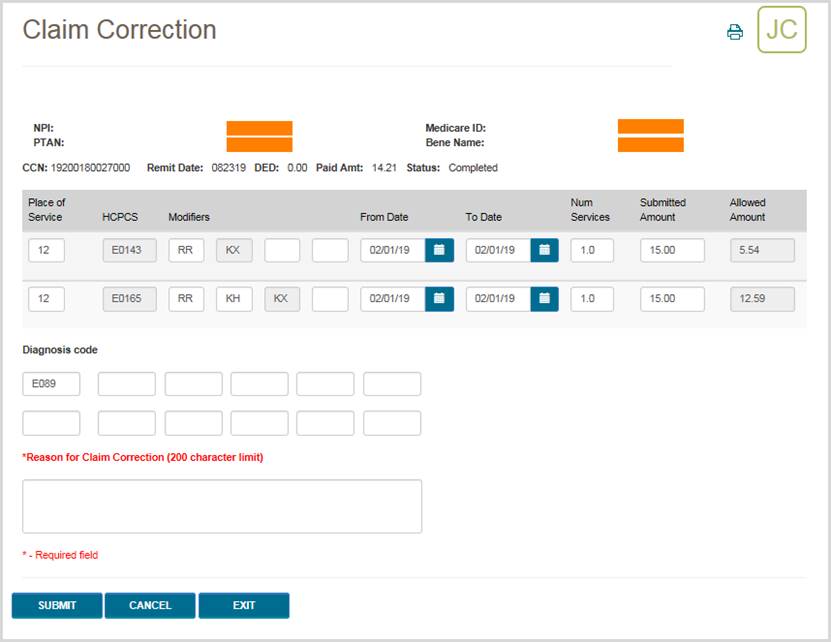The height and width of the screenshot is (642, 831).
Task: Open the print dialog via printer icon
Action: (x=735, y=31)
